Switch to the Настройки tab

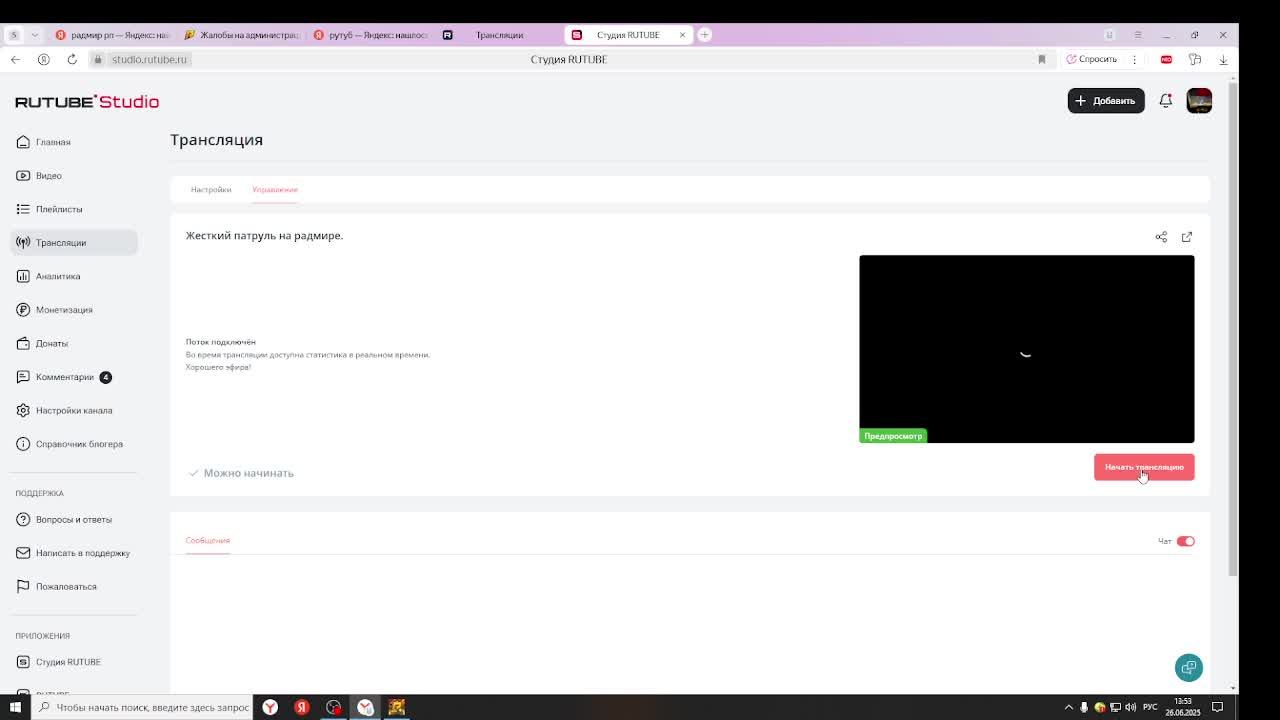coord(211,189)
